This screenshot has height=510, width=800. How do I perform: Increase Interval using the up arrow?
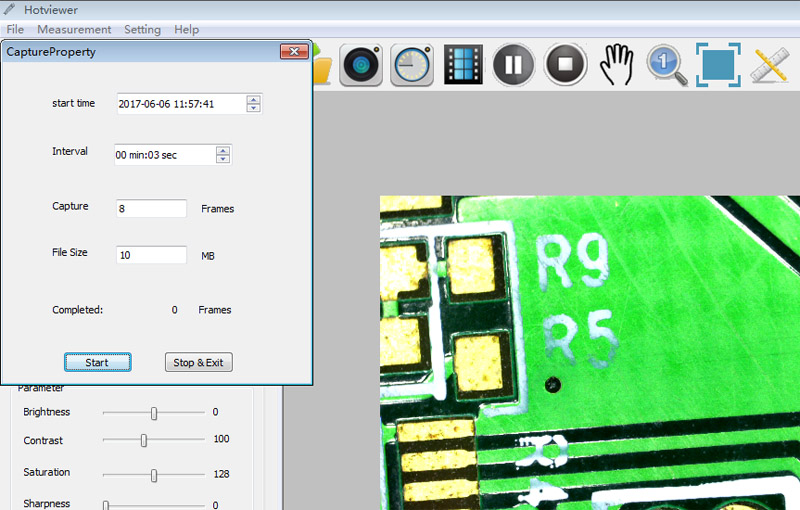click(223, 150)
